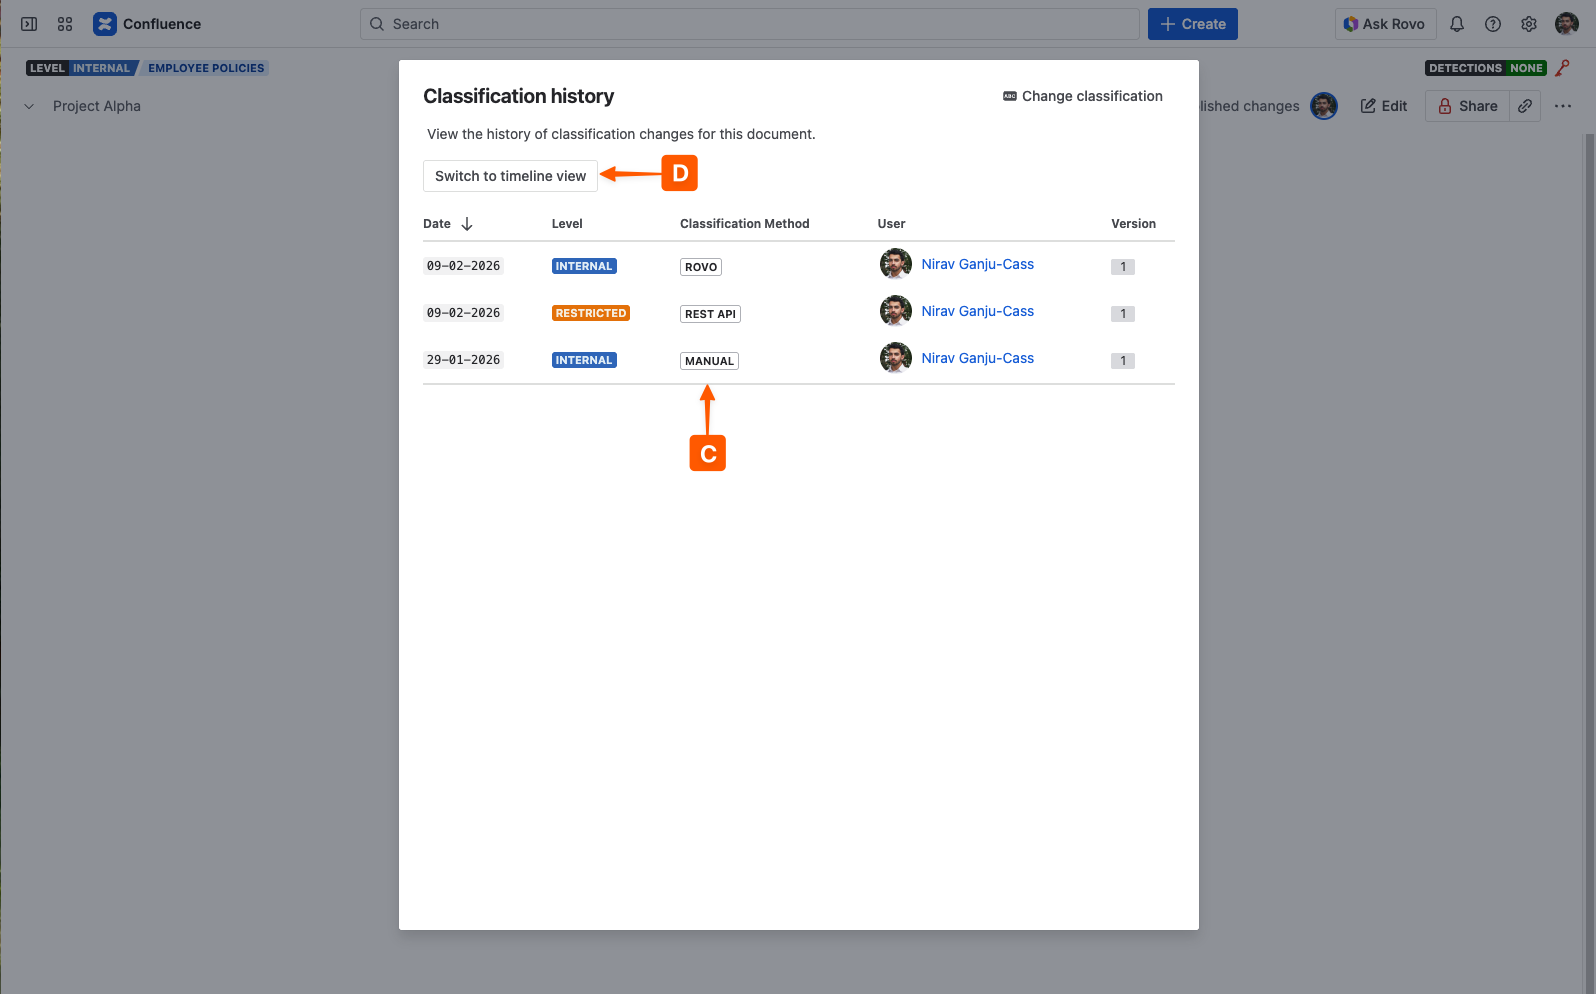The height and width of the screenshot is (994, 1596).
Task: Open the user profile avatar menu
Action: (1567, 24)
